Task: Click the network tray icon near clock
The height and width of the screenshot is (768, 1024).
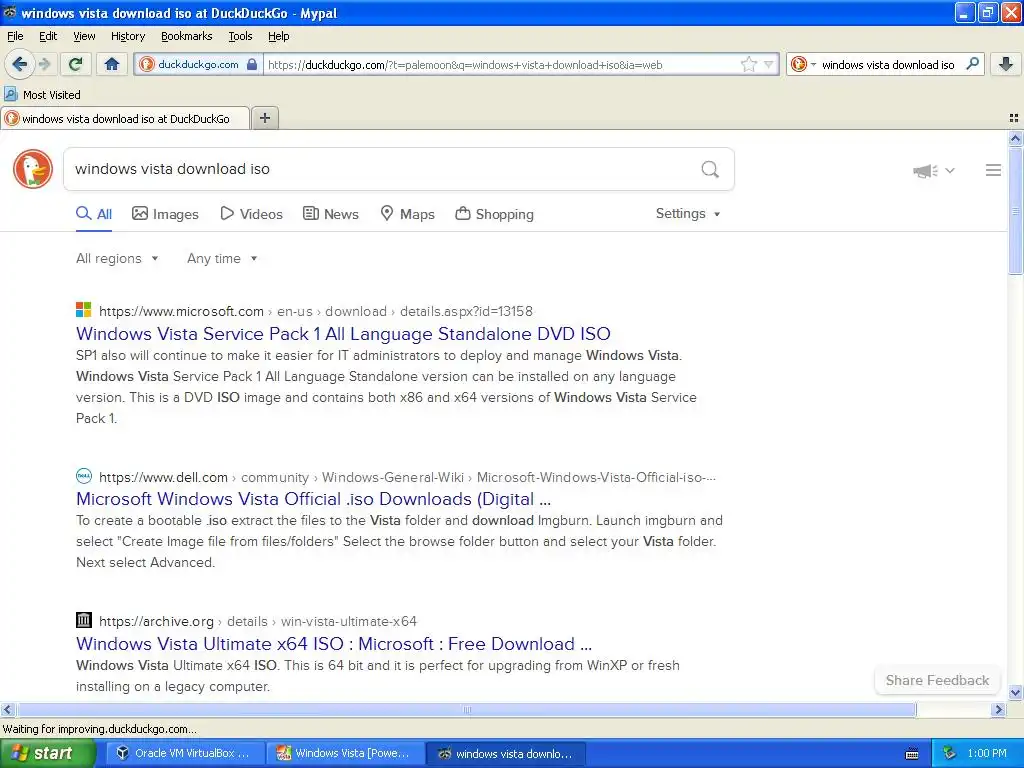Action: [x=950, y=753]
